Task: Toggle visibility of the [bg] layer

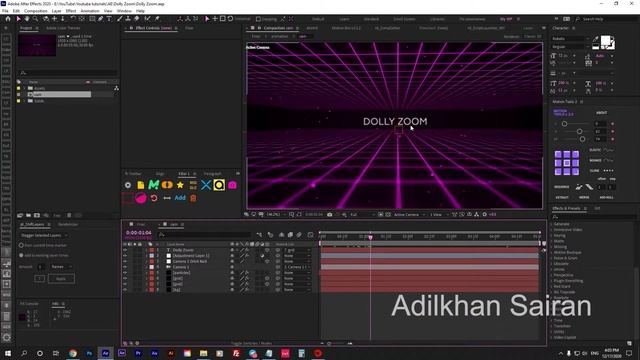Action: pyautogui.click(x=125, y=290)
